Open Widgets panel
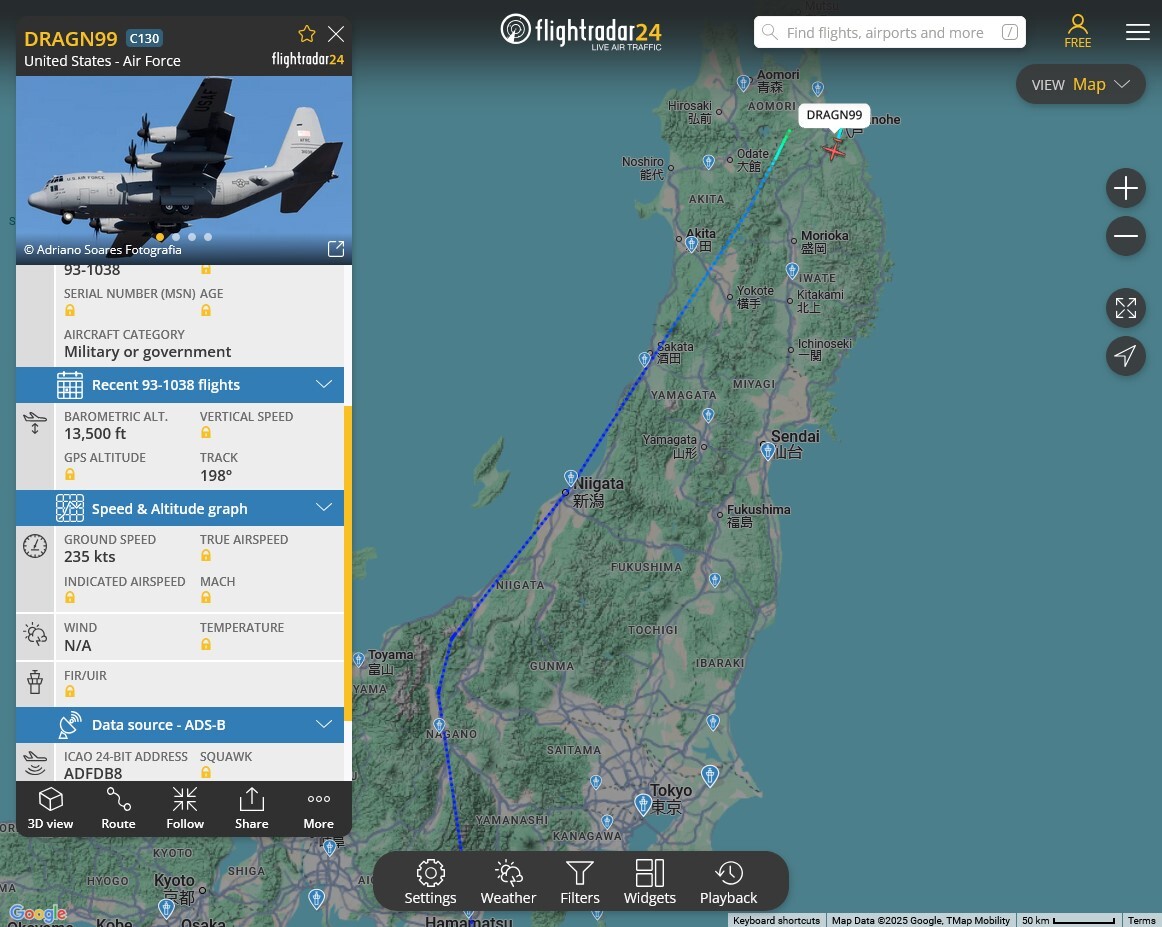Screen dimensions: 1162x927 [x=649, y=883]
